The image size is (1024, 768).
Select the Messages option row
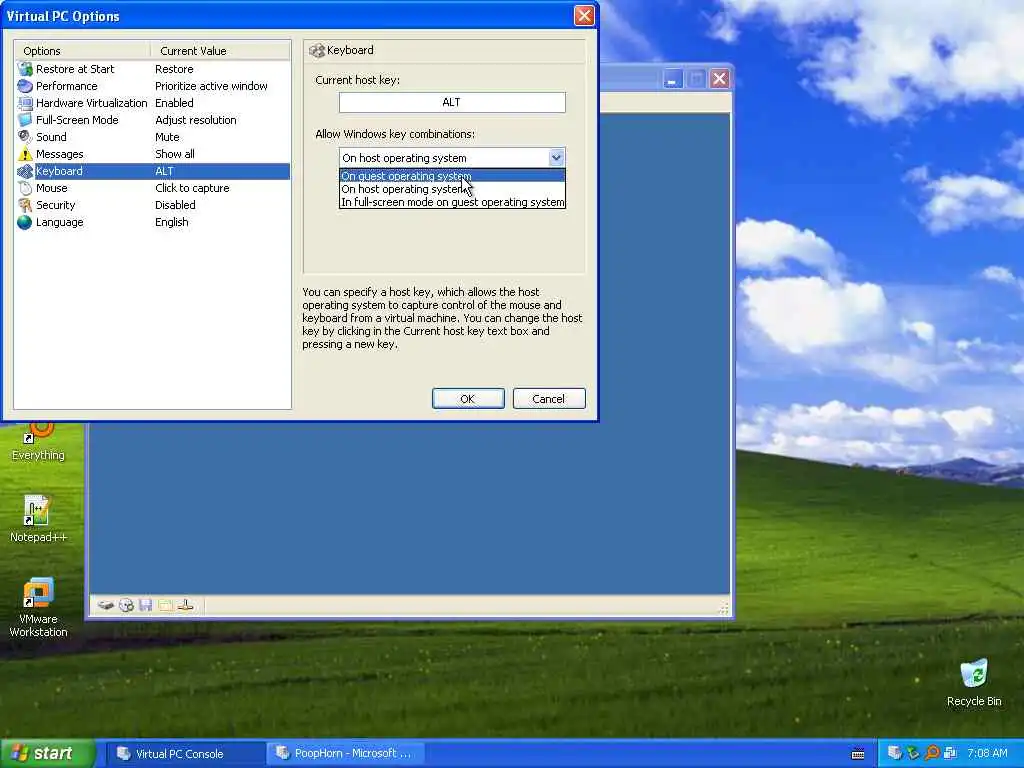(153, 154)
